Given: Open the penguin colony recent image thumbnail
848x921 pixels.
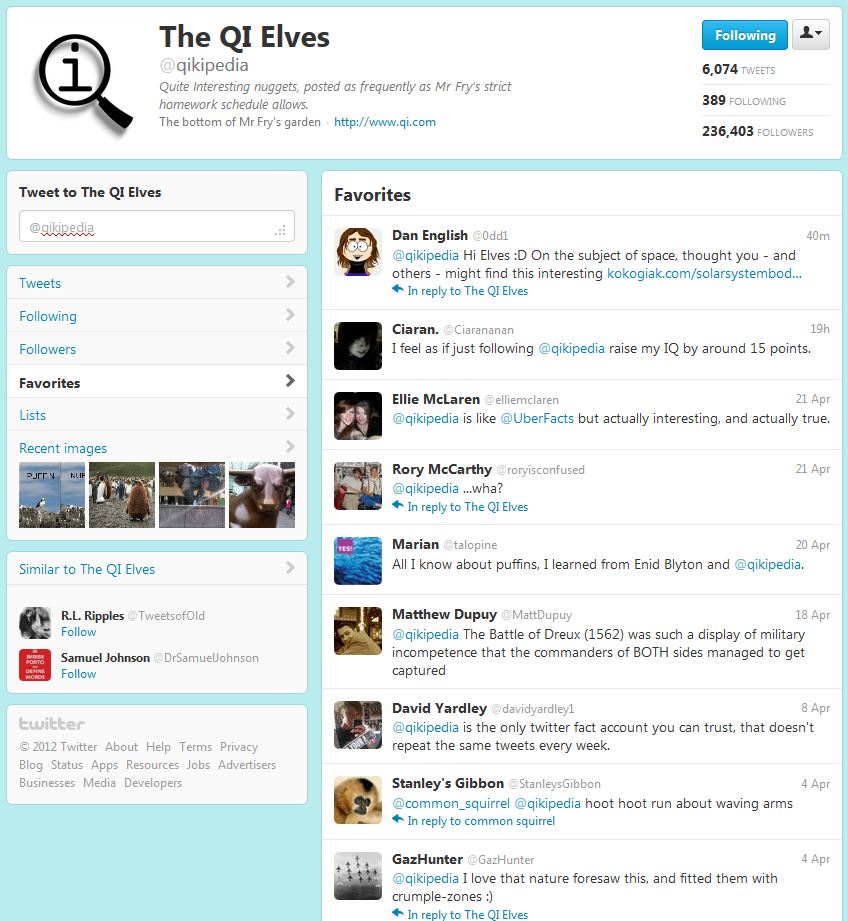Looking at the screenshot, I should 122,495.
